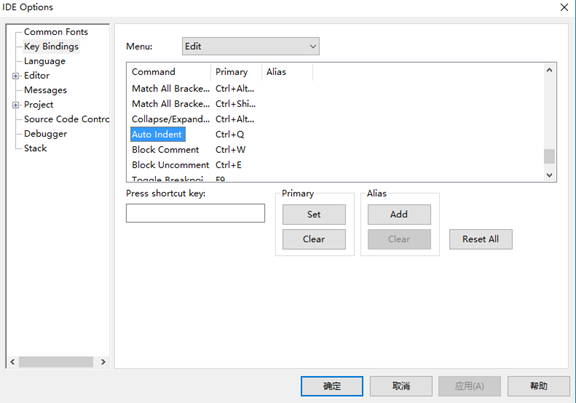Image resolution: width=576 pixels, height=403 pixels.
Task: Select Block Comment command row
Action: [x=336, y=150]
